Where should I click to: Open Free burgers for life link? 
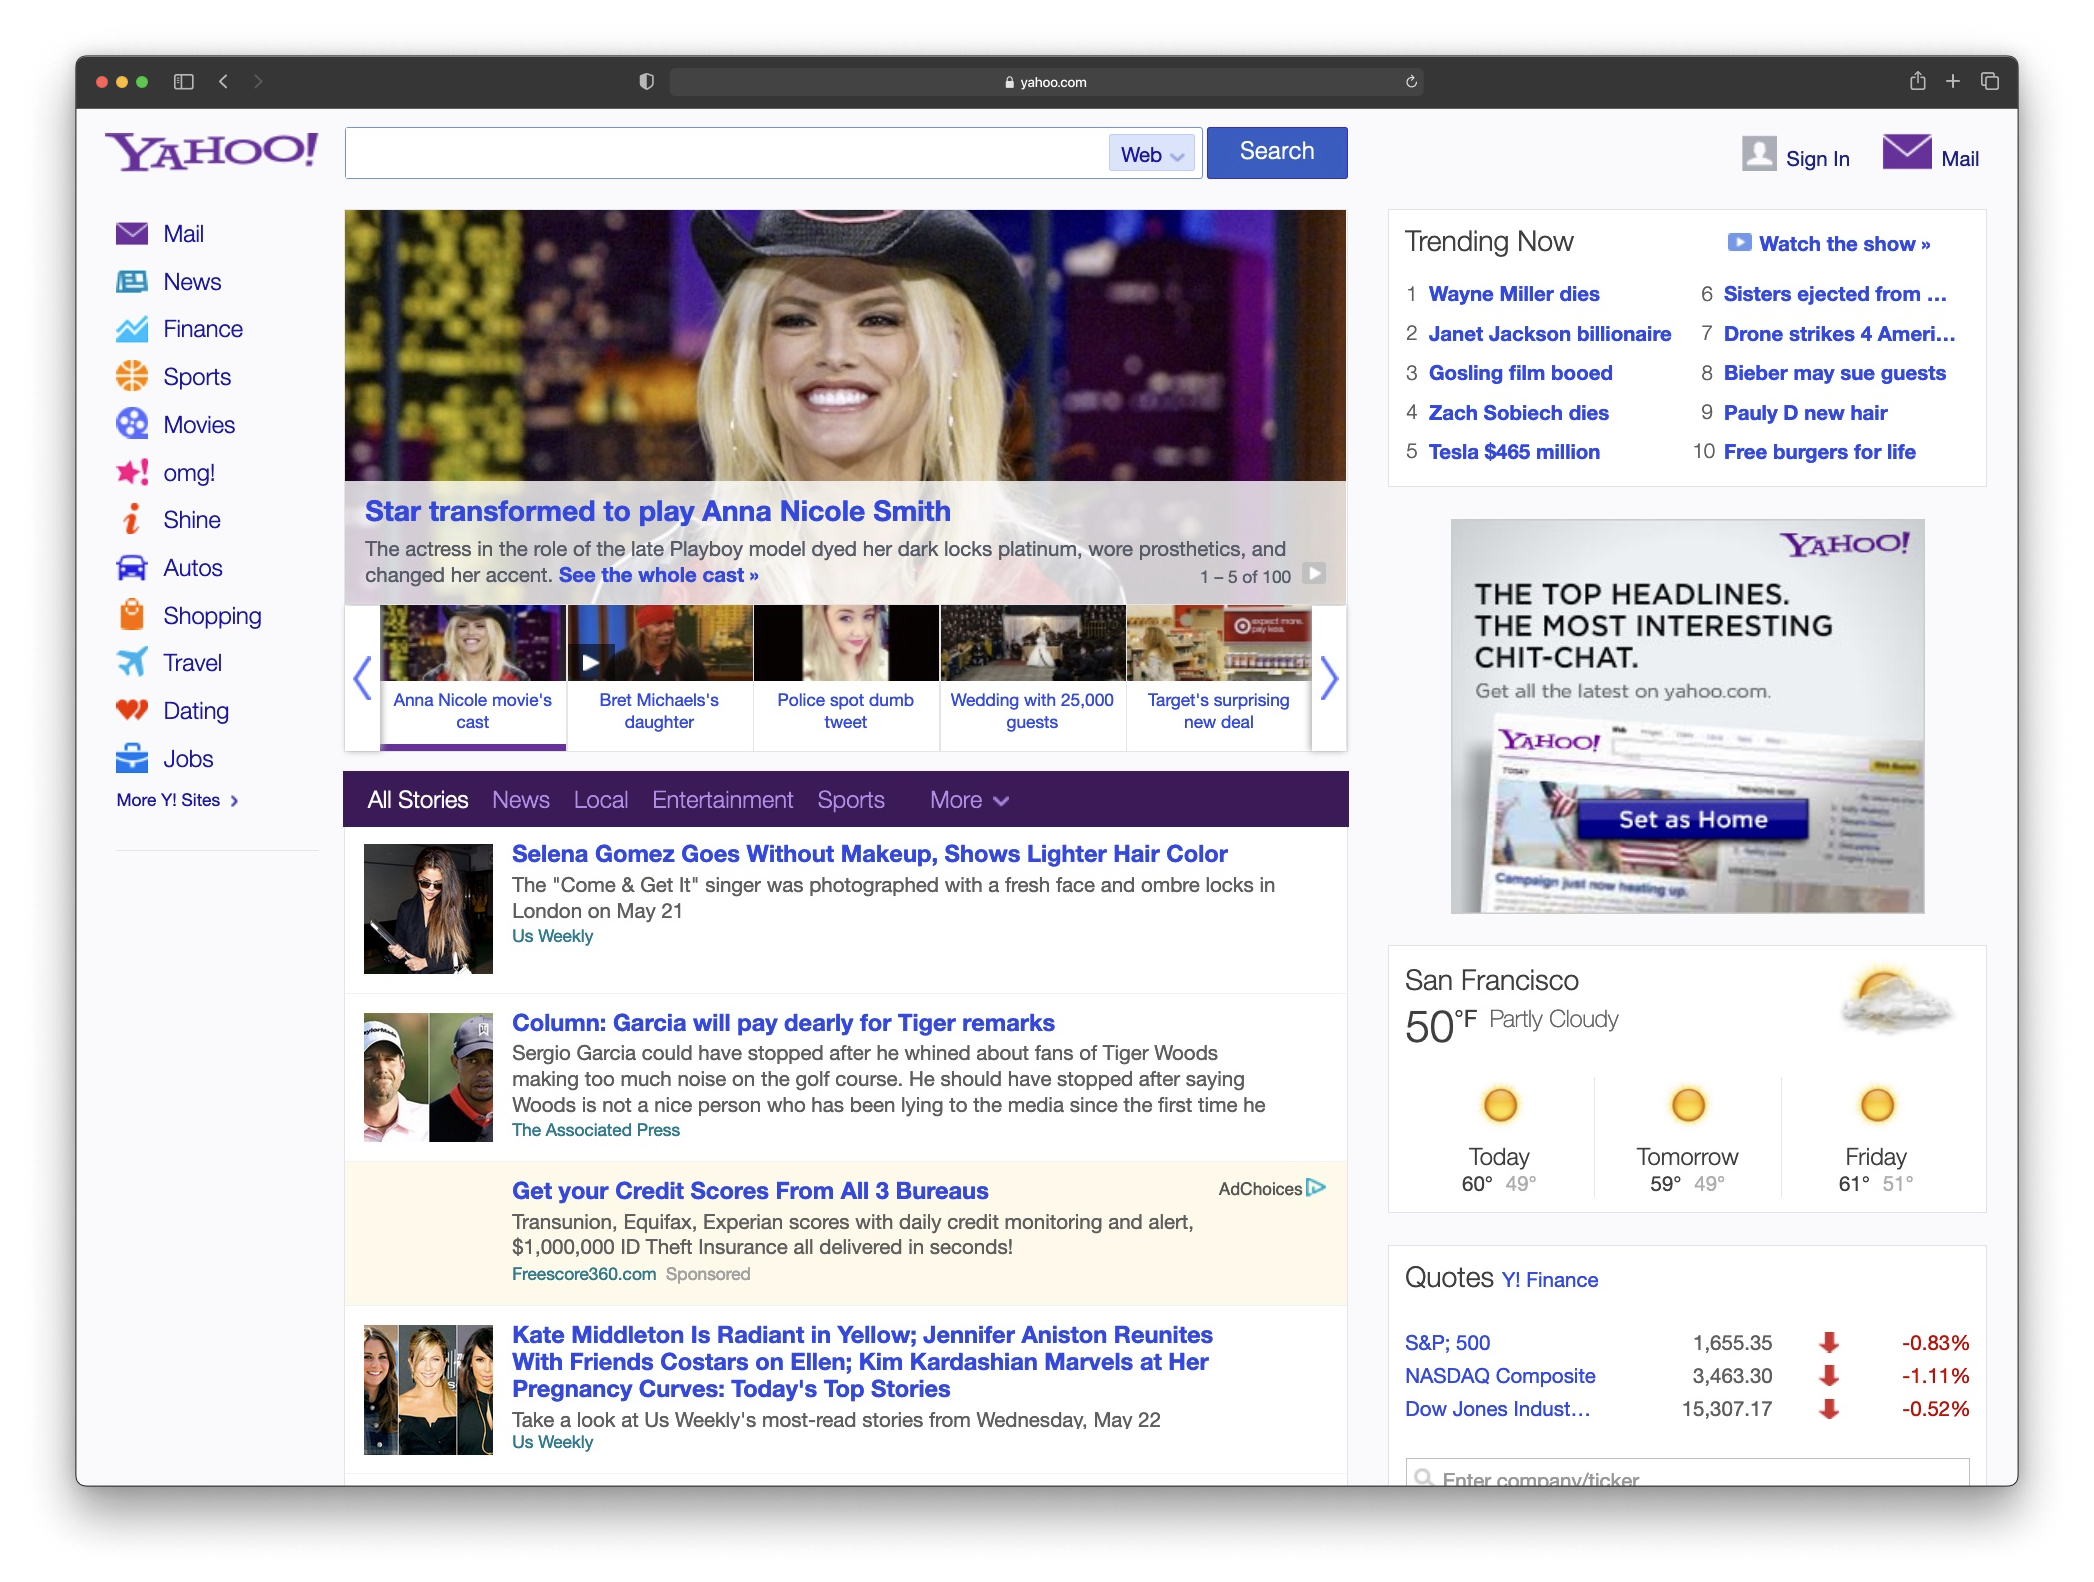(1819, 452)
